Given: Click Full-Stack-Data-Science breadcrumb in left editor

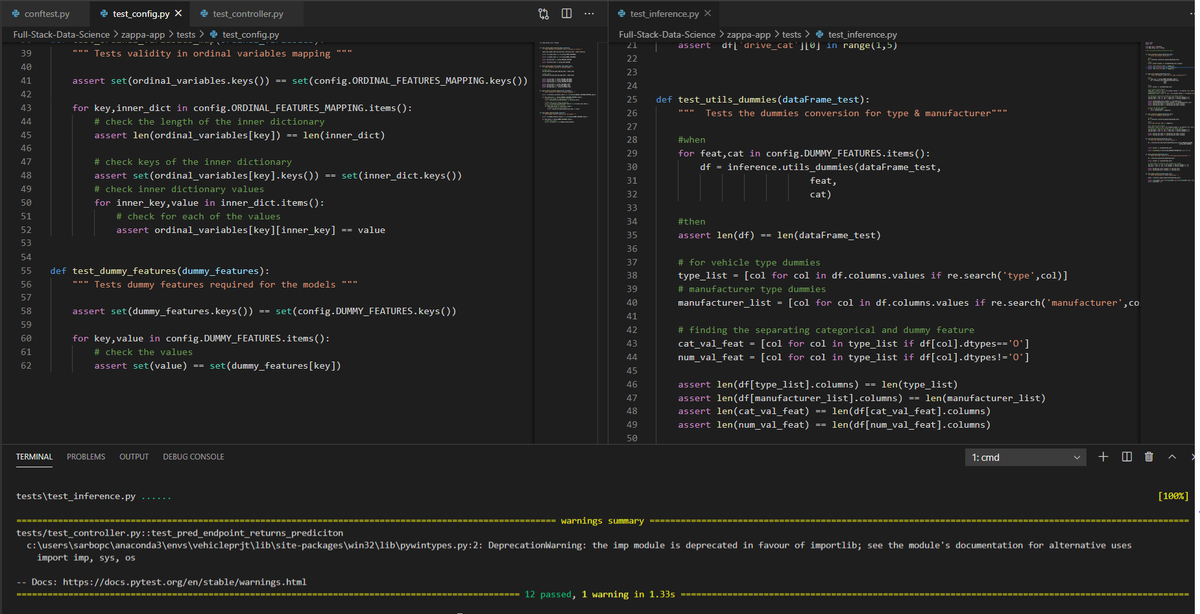Looking at the screenshot, I should (61, 35).
